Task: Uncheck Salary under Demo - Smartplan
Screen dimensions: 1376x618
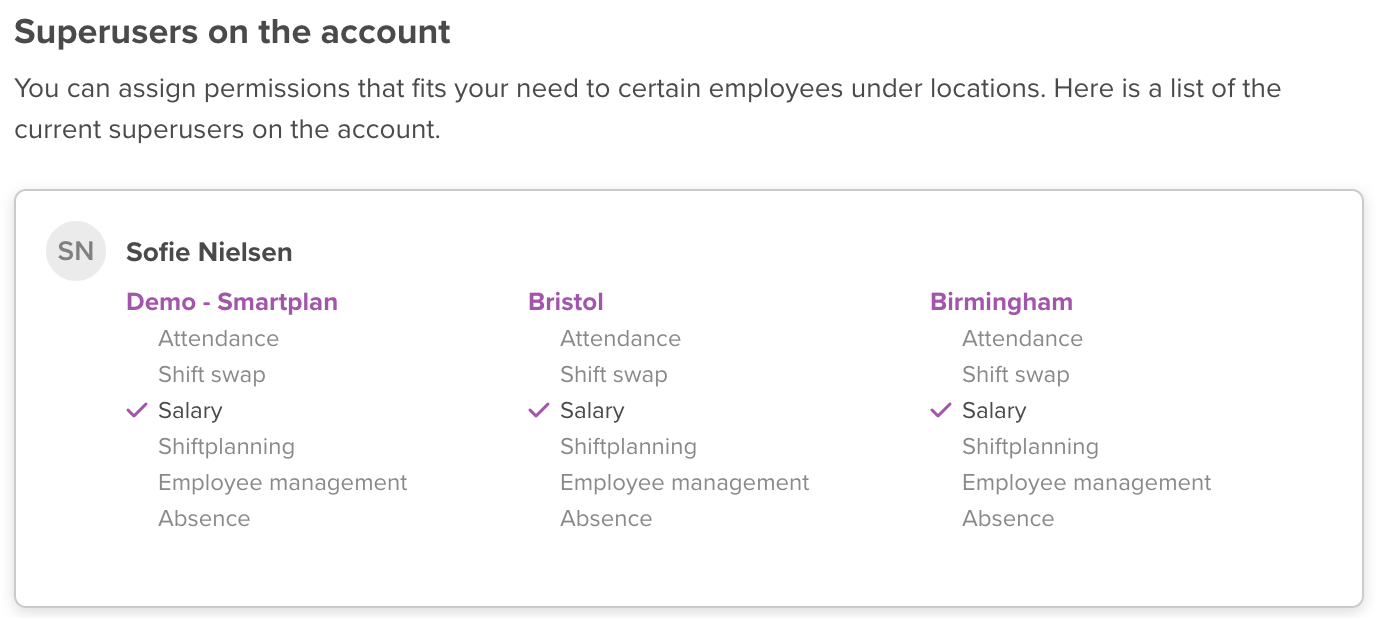Action: (x=190, y=411)
